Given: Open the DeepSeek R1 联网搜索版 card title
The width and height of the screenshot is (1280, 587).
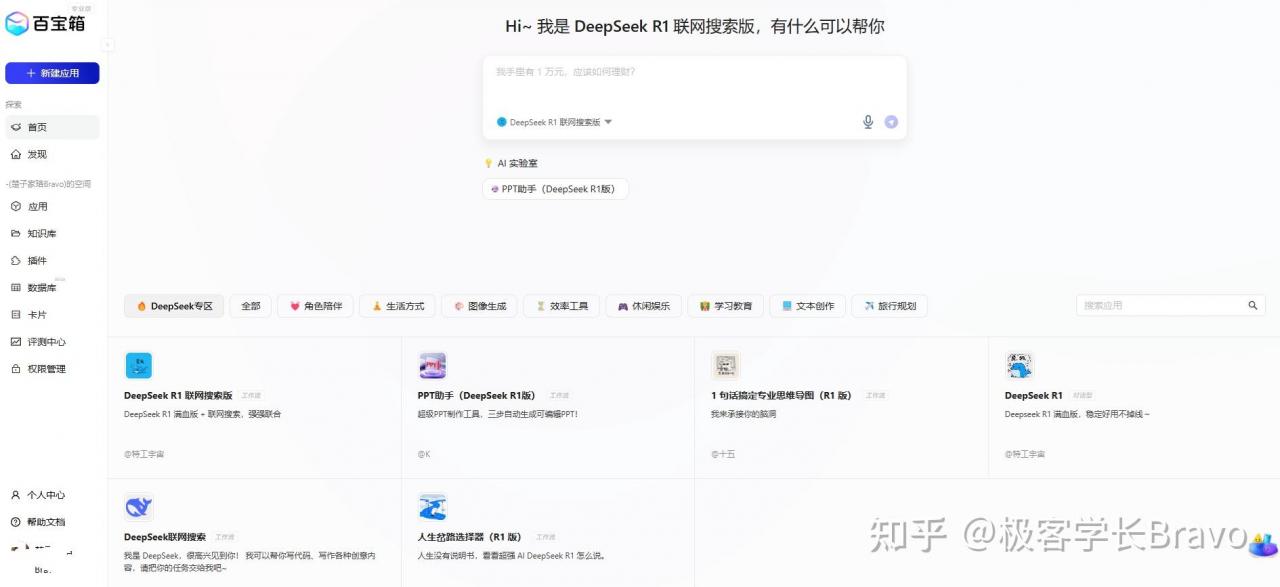Looking at the screenshot, I should (x=178, y=396).
